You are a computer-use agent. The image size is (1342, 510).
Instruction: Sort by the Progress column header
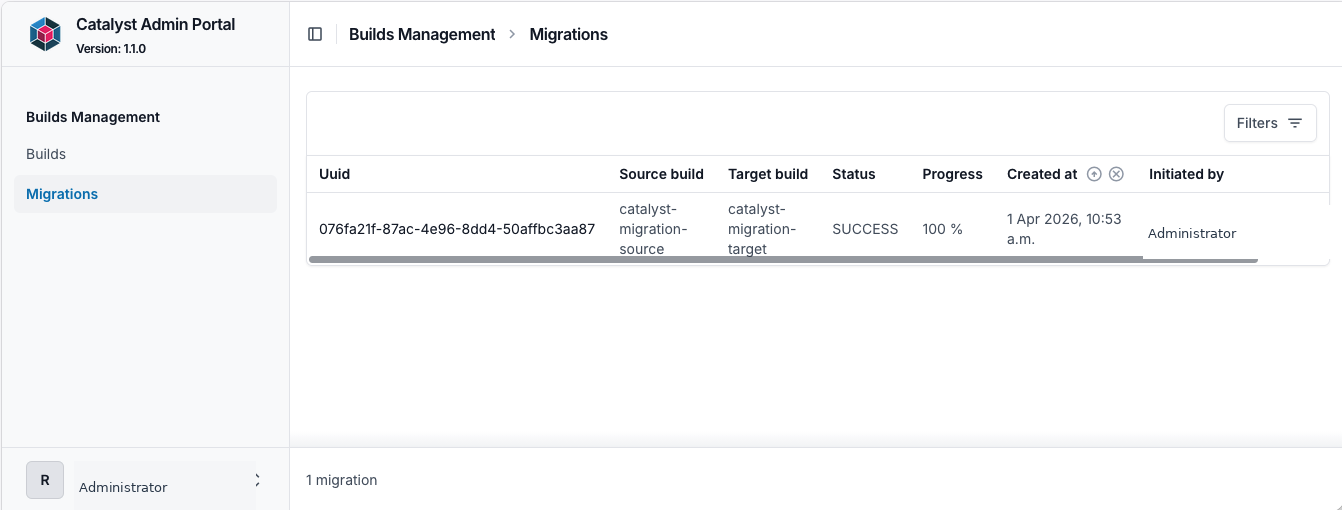click(952, 174)
